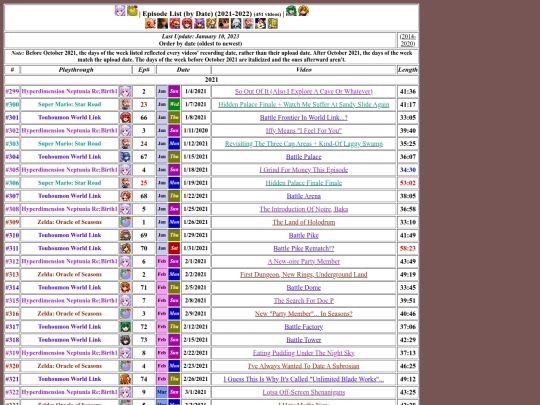The height and width of the screenshot is (405, 540).
Task: Click the 'Playthrough' column header
Action: point(76,70)
